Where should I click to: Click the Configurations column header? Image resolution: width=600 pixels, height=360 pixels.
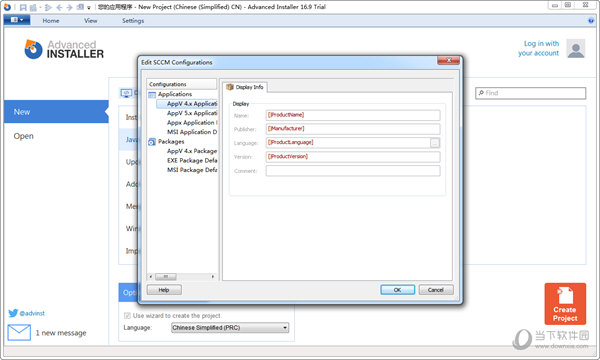pos(181,84)
